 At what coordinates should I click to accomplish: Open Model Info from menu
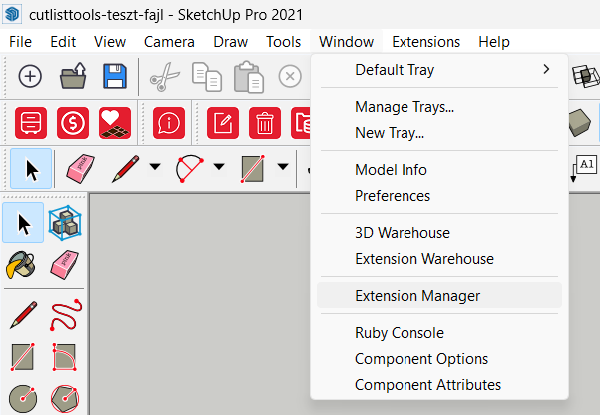pyautogui.click(x=390, y=170)
